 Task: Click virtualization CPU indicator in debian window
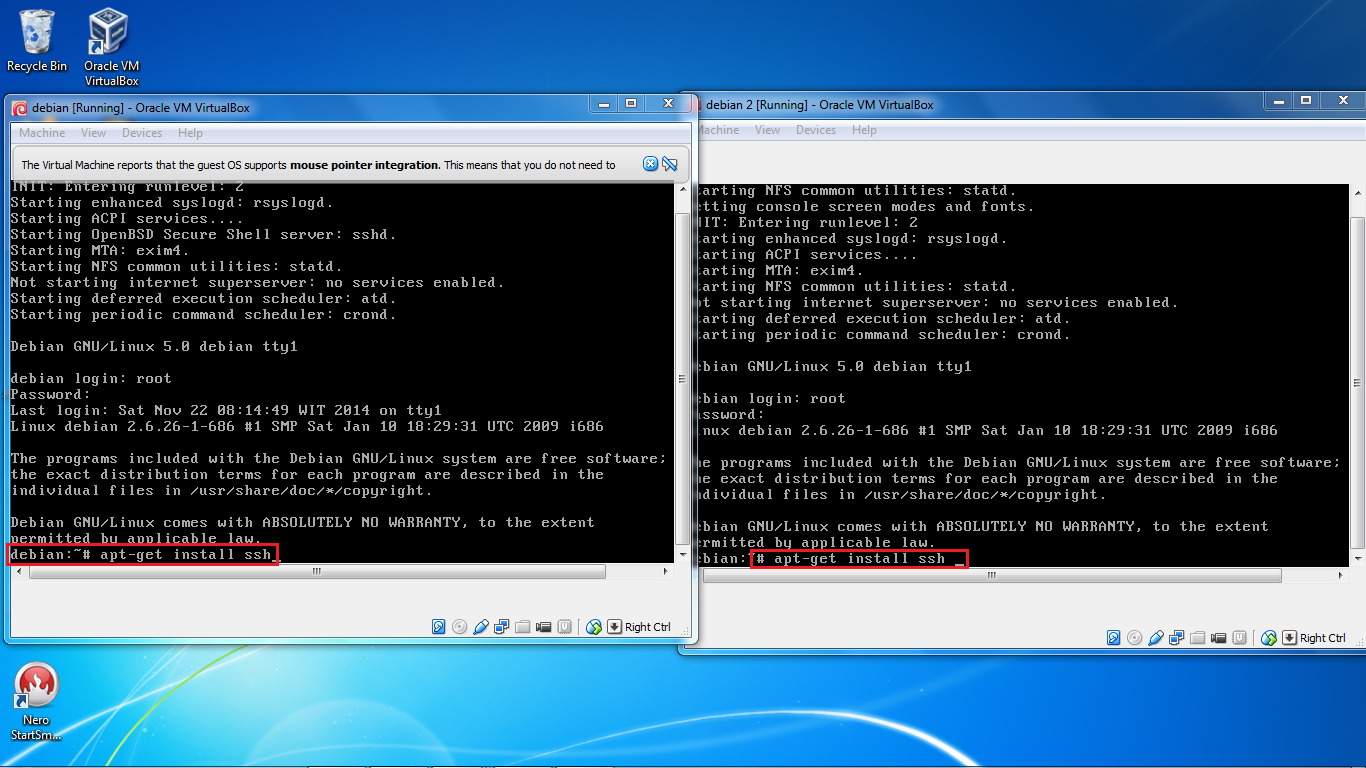pos(565,627)
